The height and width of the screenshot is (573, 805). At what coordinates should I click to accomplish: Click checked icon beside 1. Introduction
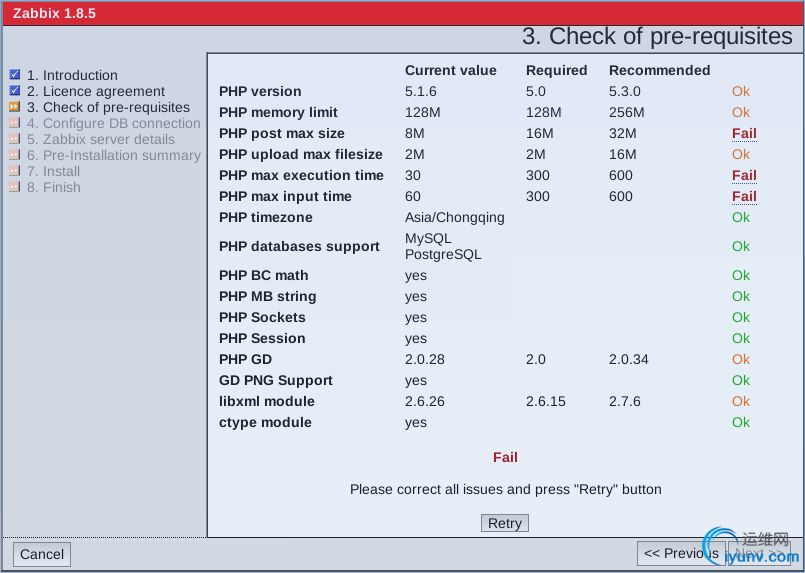(x=15, y=75)
